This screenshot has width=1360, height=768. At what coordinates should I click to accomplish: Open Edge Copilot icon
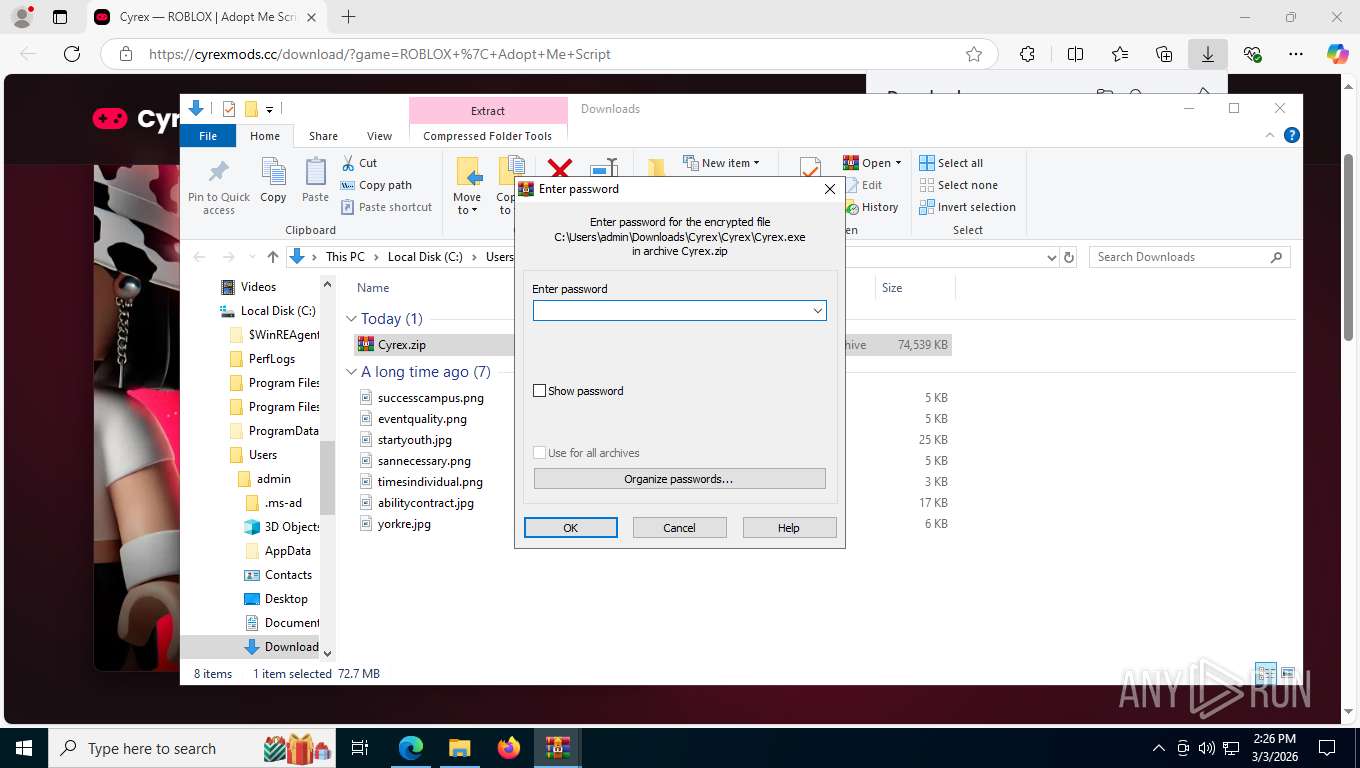coord(1338,54)
